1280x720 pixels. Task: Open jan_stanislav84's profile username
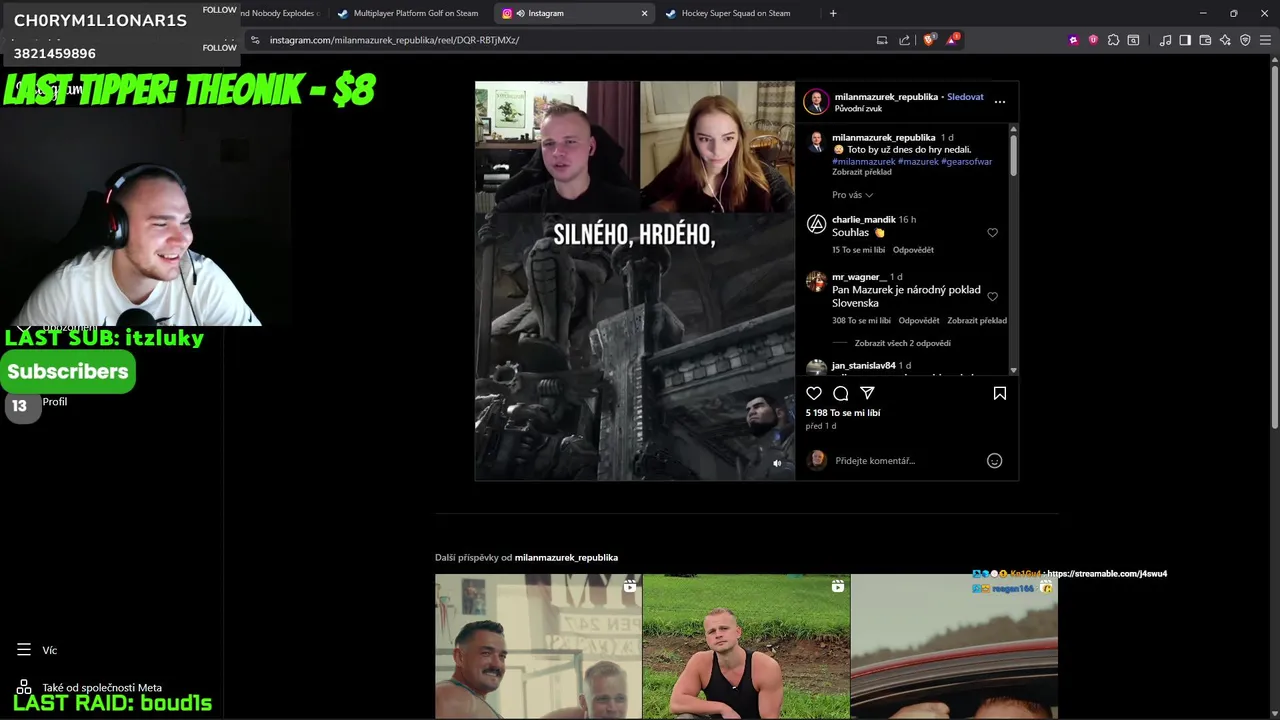[x=864, y=366]
